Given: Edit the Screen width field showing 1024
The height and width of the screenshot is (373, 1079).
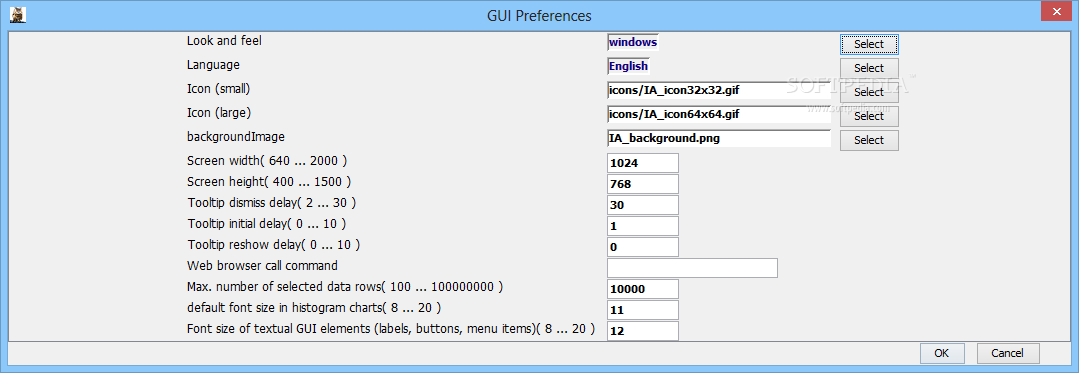Looking at the screenshot, I should (x=643, y=163).
